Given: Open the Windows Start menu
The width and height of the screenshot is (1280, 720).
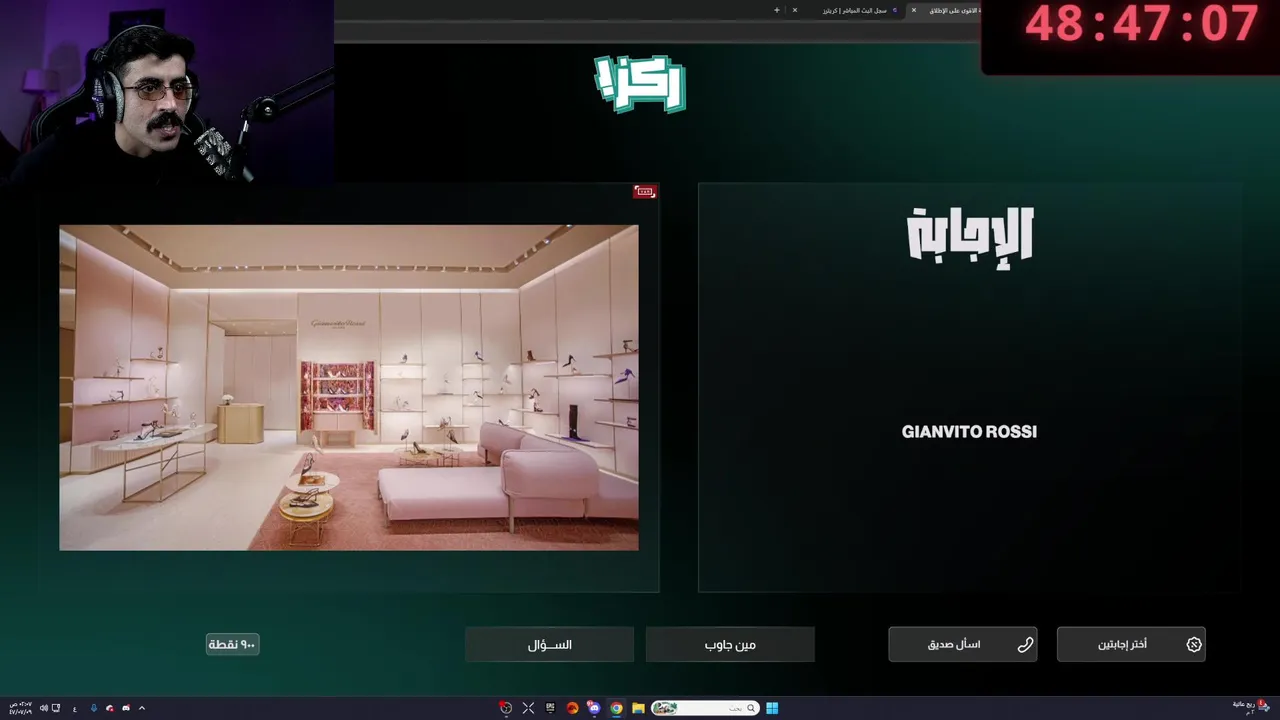Looking at the screenshot, I should 772,708.
